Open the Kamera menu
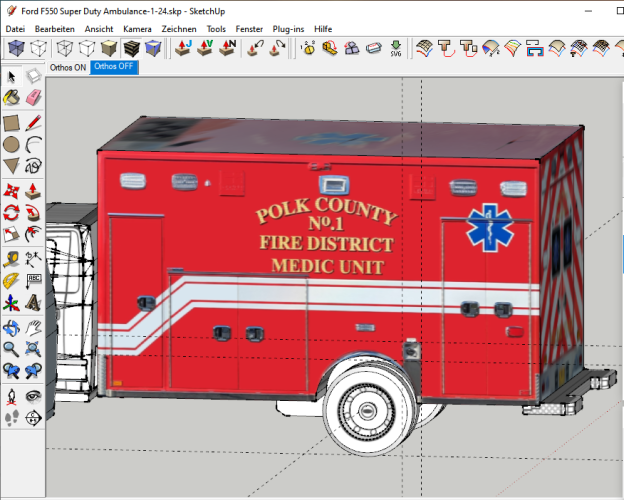Image resolution: width=624 pixels, height=500 pixels. pos(137,29)
